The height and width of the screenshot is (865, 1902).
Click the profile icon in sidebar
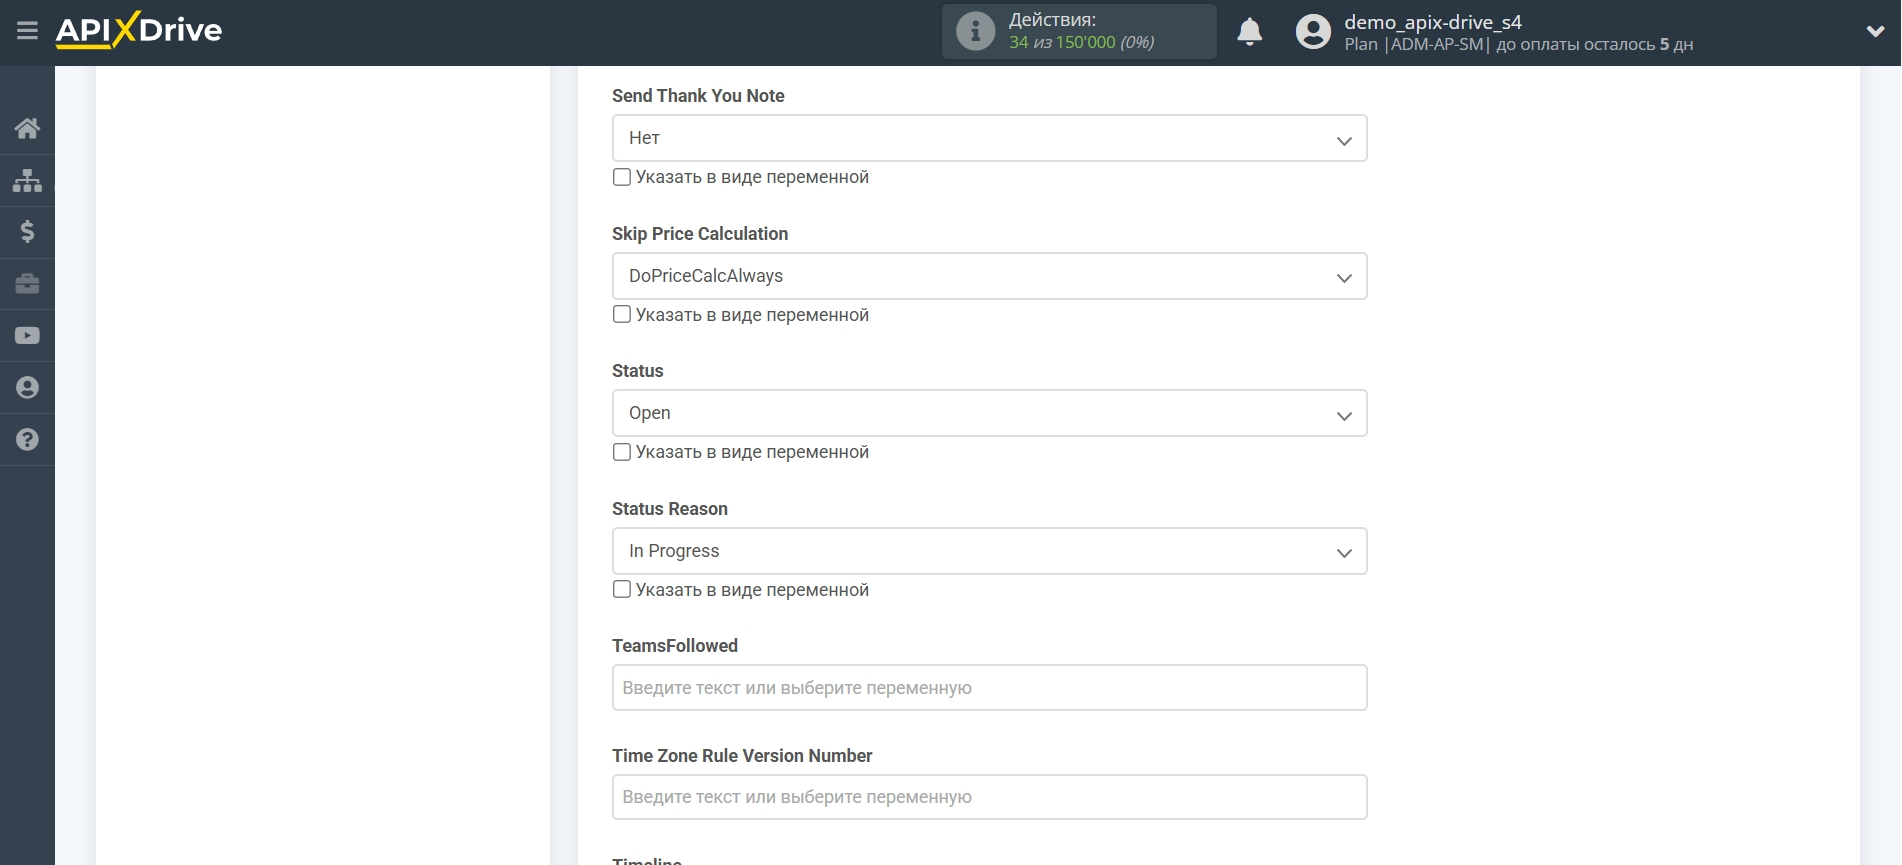(27, 388)
